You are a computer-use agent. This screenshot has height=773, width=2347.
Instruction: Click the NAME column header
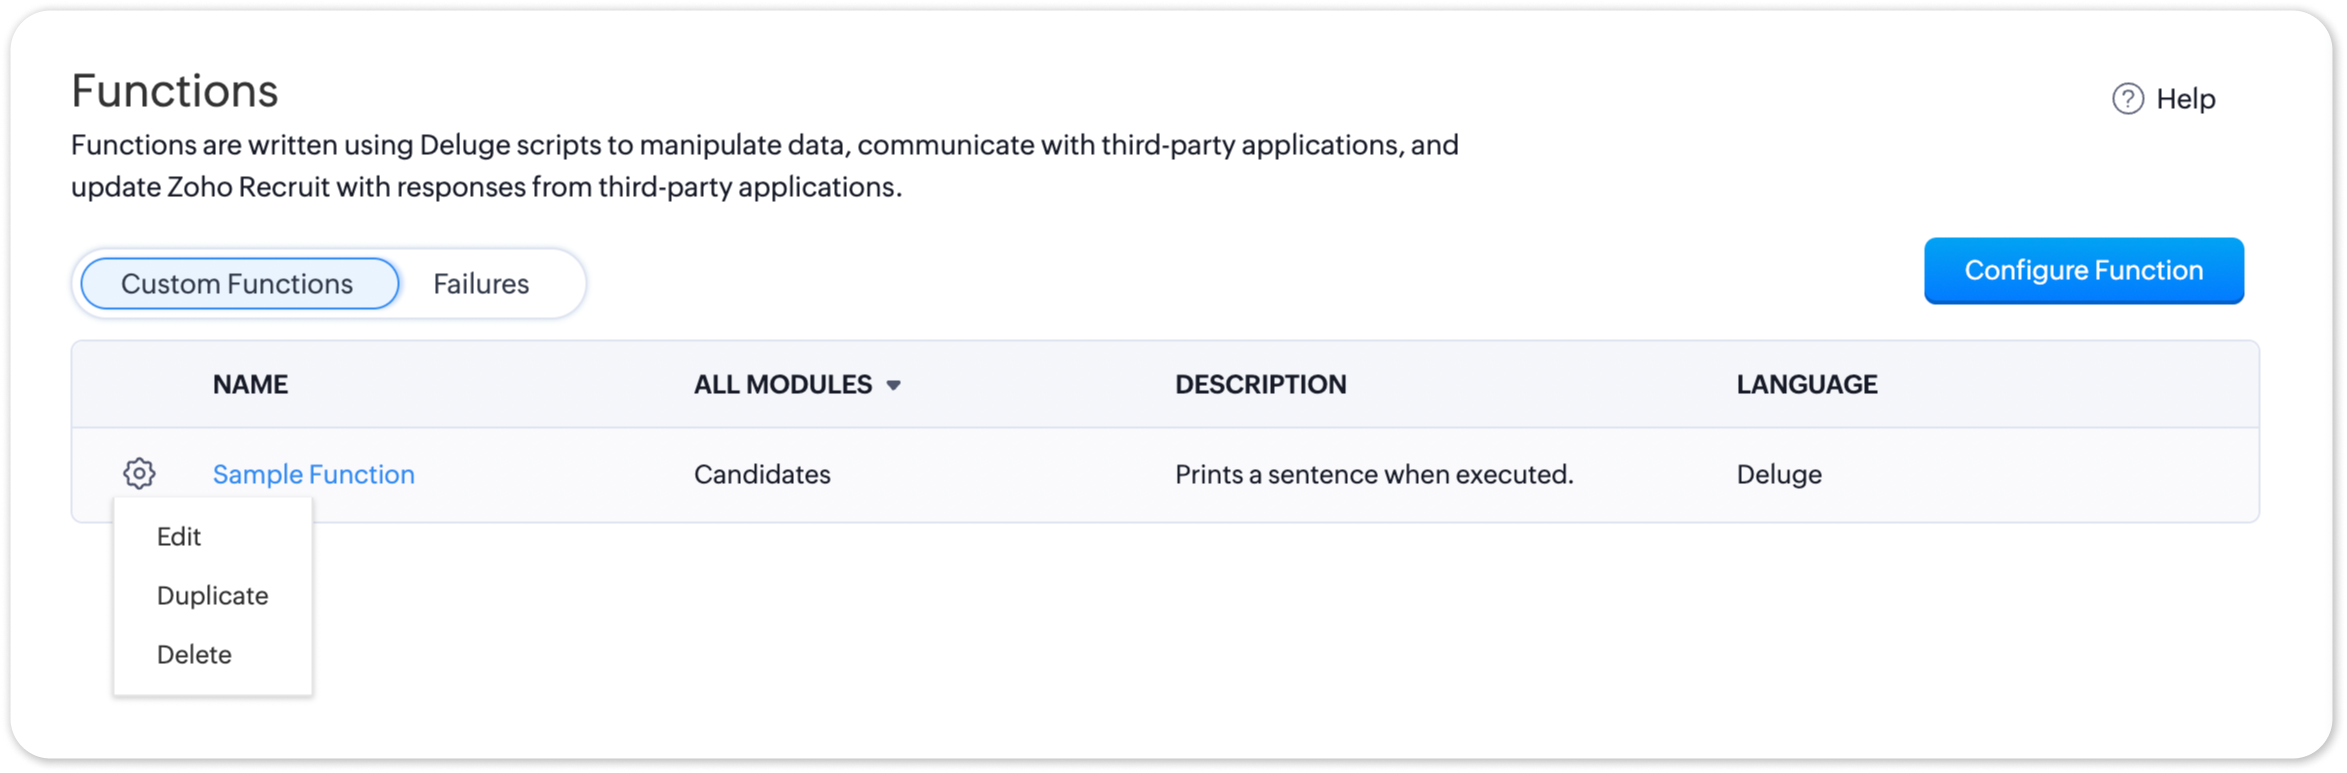250,385
